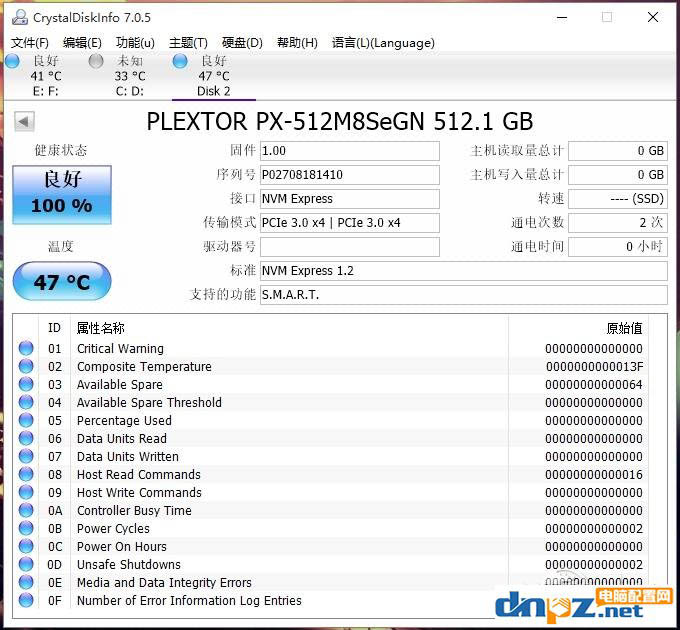Click the 属性名称 column header

coord(101,328)
